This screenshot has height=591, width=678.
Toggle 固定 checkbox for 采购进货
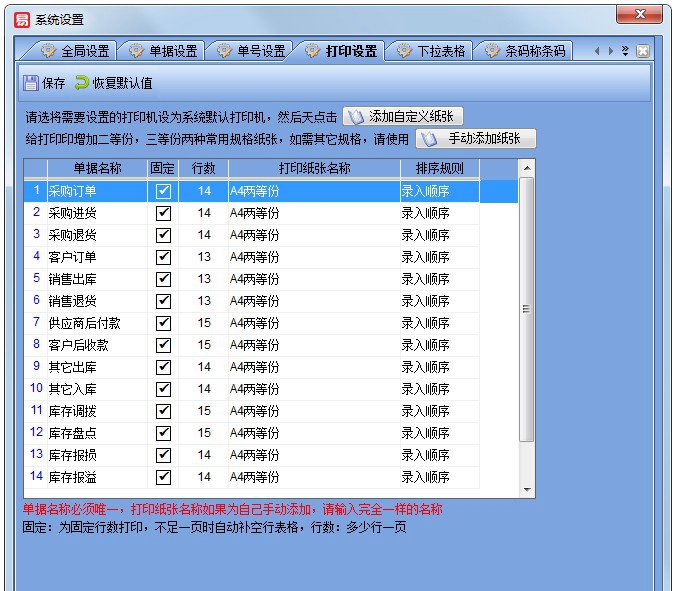(163, 213)
